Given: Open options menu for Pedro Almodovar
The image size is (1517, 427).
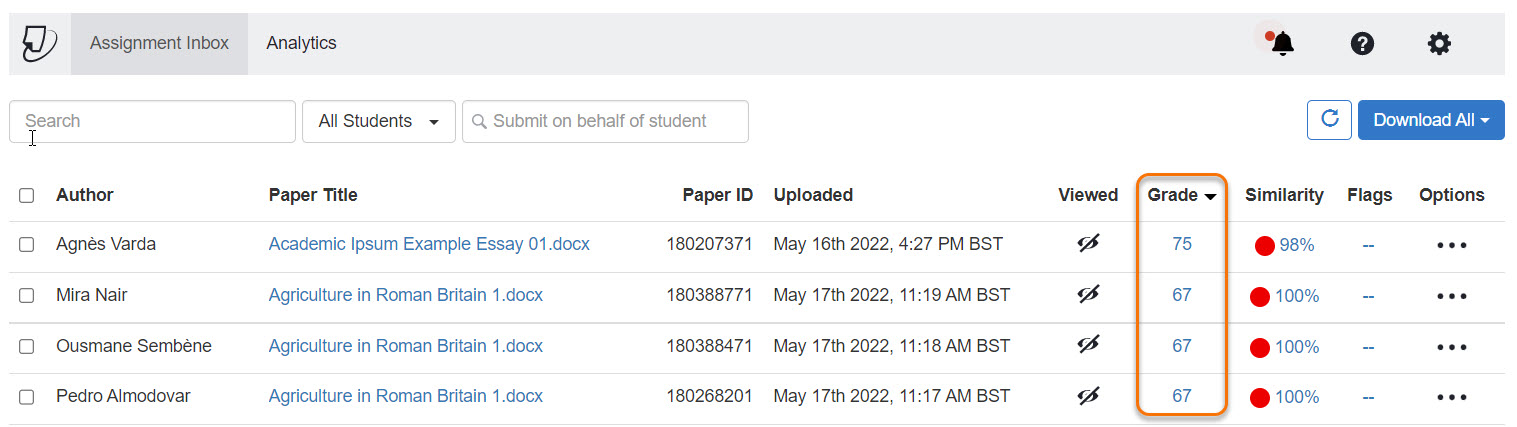Looking at the screenshot, I should click(x=1451, y=397).
